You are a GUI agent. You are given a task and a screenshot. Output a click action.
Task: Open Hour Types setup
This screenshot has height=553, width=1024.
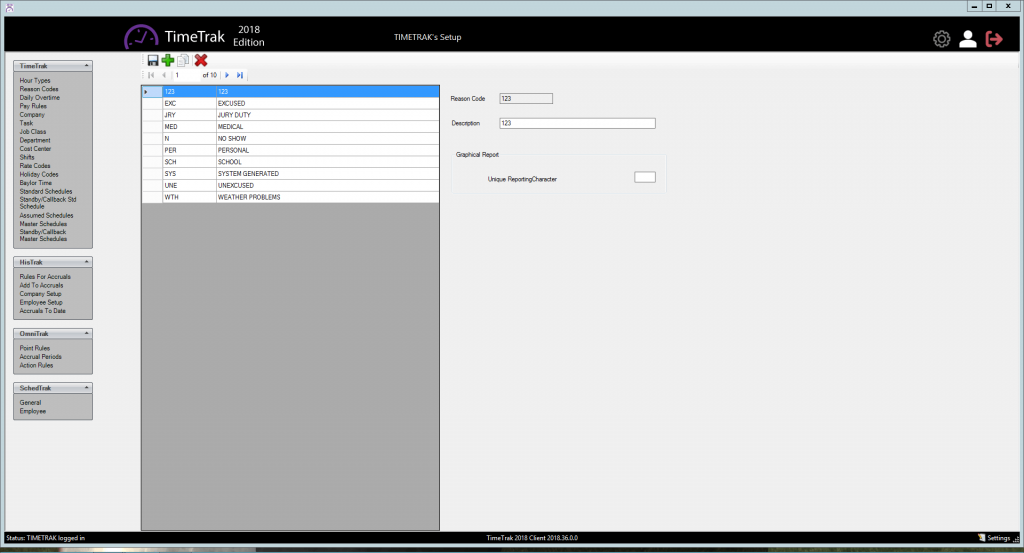pos(35,80)
